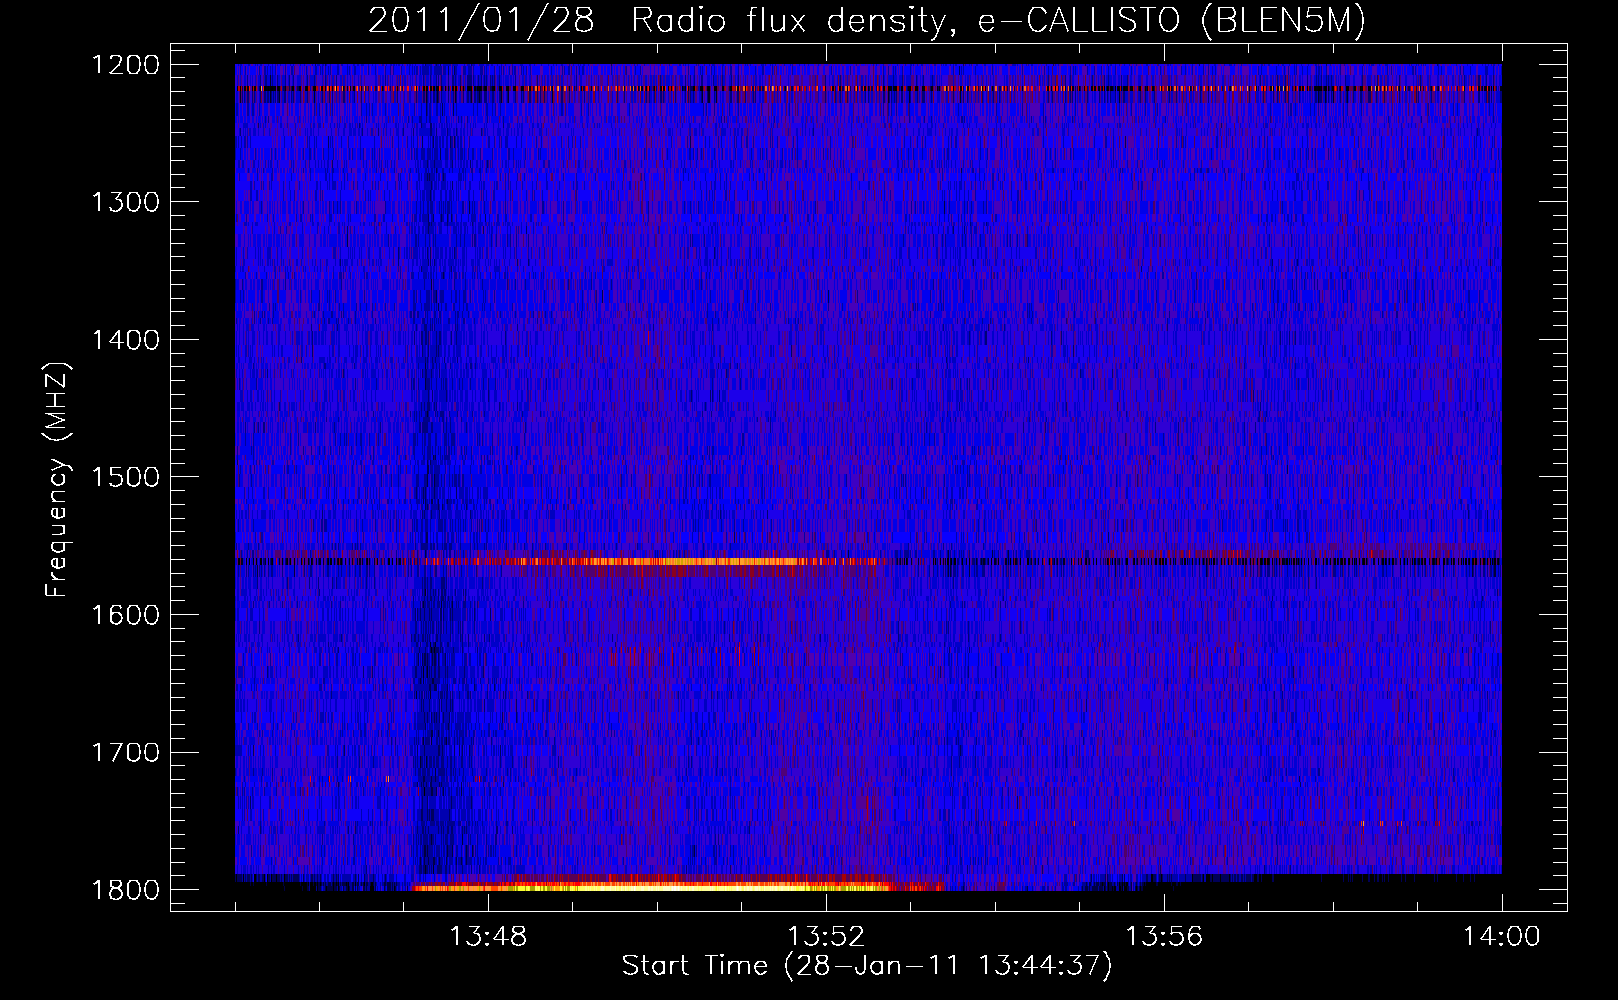The width and height of the screenshot is (1618, 1000).
Task: Click the '14:00' time axis label
Action: [1501, 937]
